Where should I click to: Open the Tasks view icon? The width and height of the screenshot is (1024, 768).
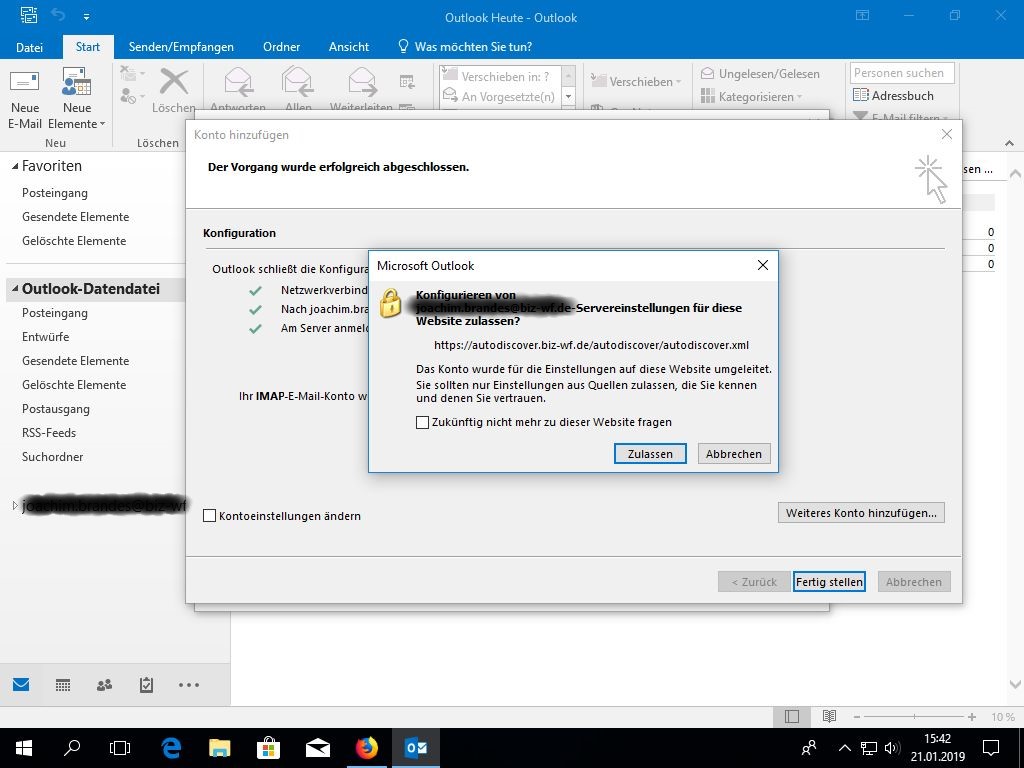146,684
